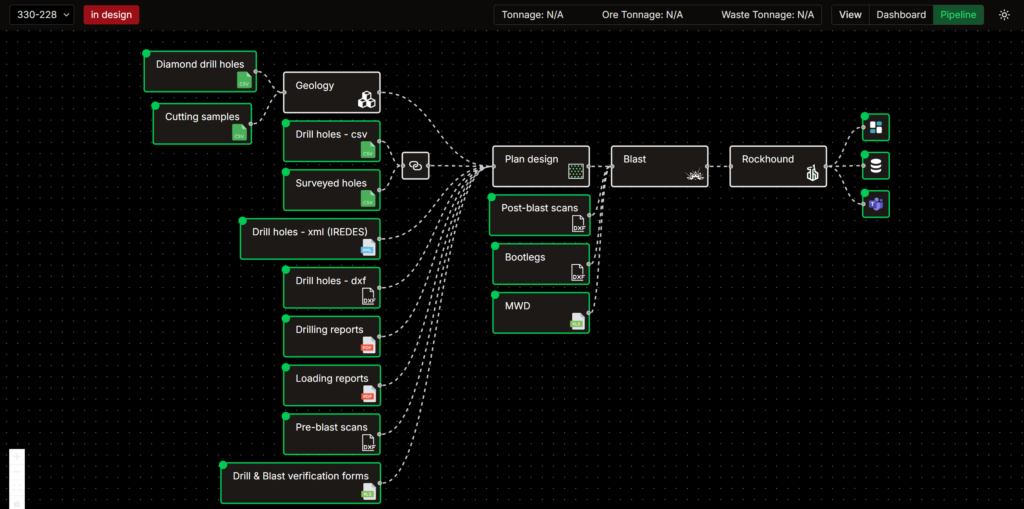
Task: Click XML file icon on IREDES node
Action: 368,247
